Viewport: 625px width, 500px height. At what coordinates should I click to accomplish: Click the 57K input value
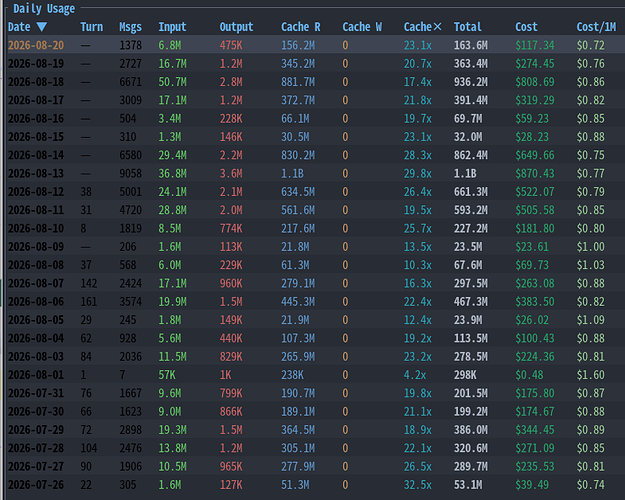(x=167, y=375)
